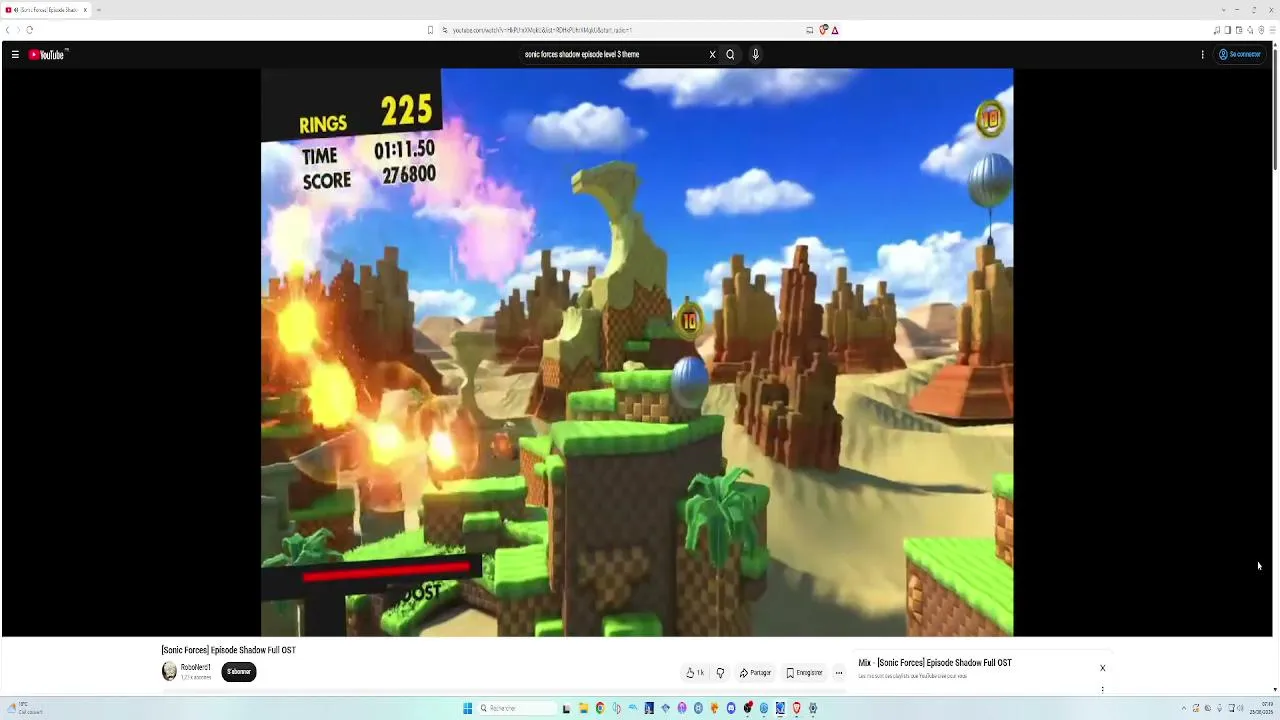Open the volume control in system tray
The image size is (1280, 720).
[x=1241, y=709]
